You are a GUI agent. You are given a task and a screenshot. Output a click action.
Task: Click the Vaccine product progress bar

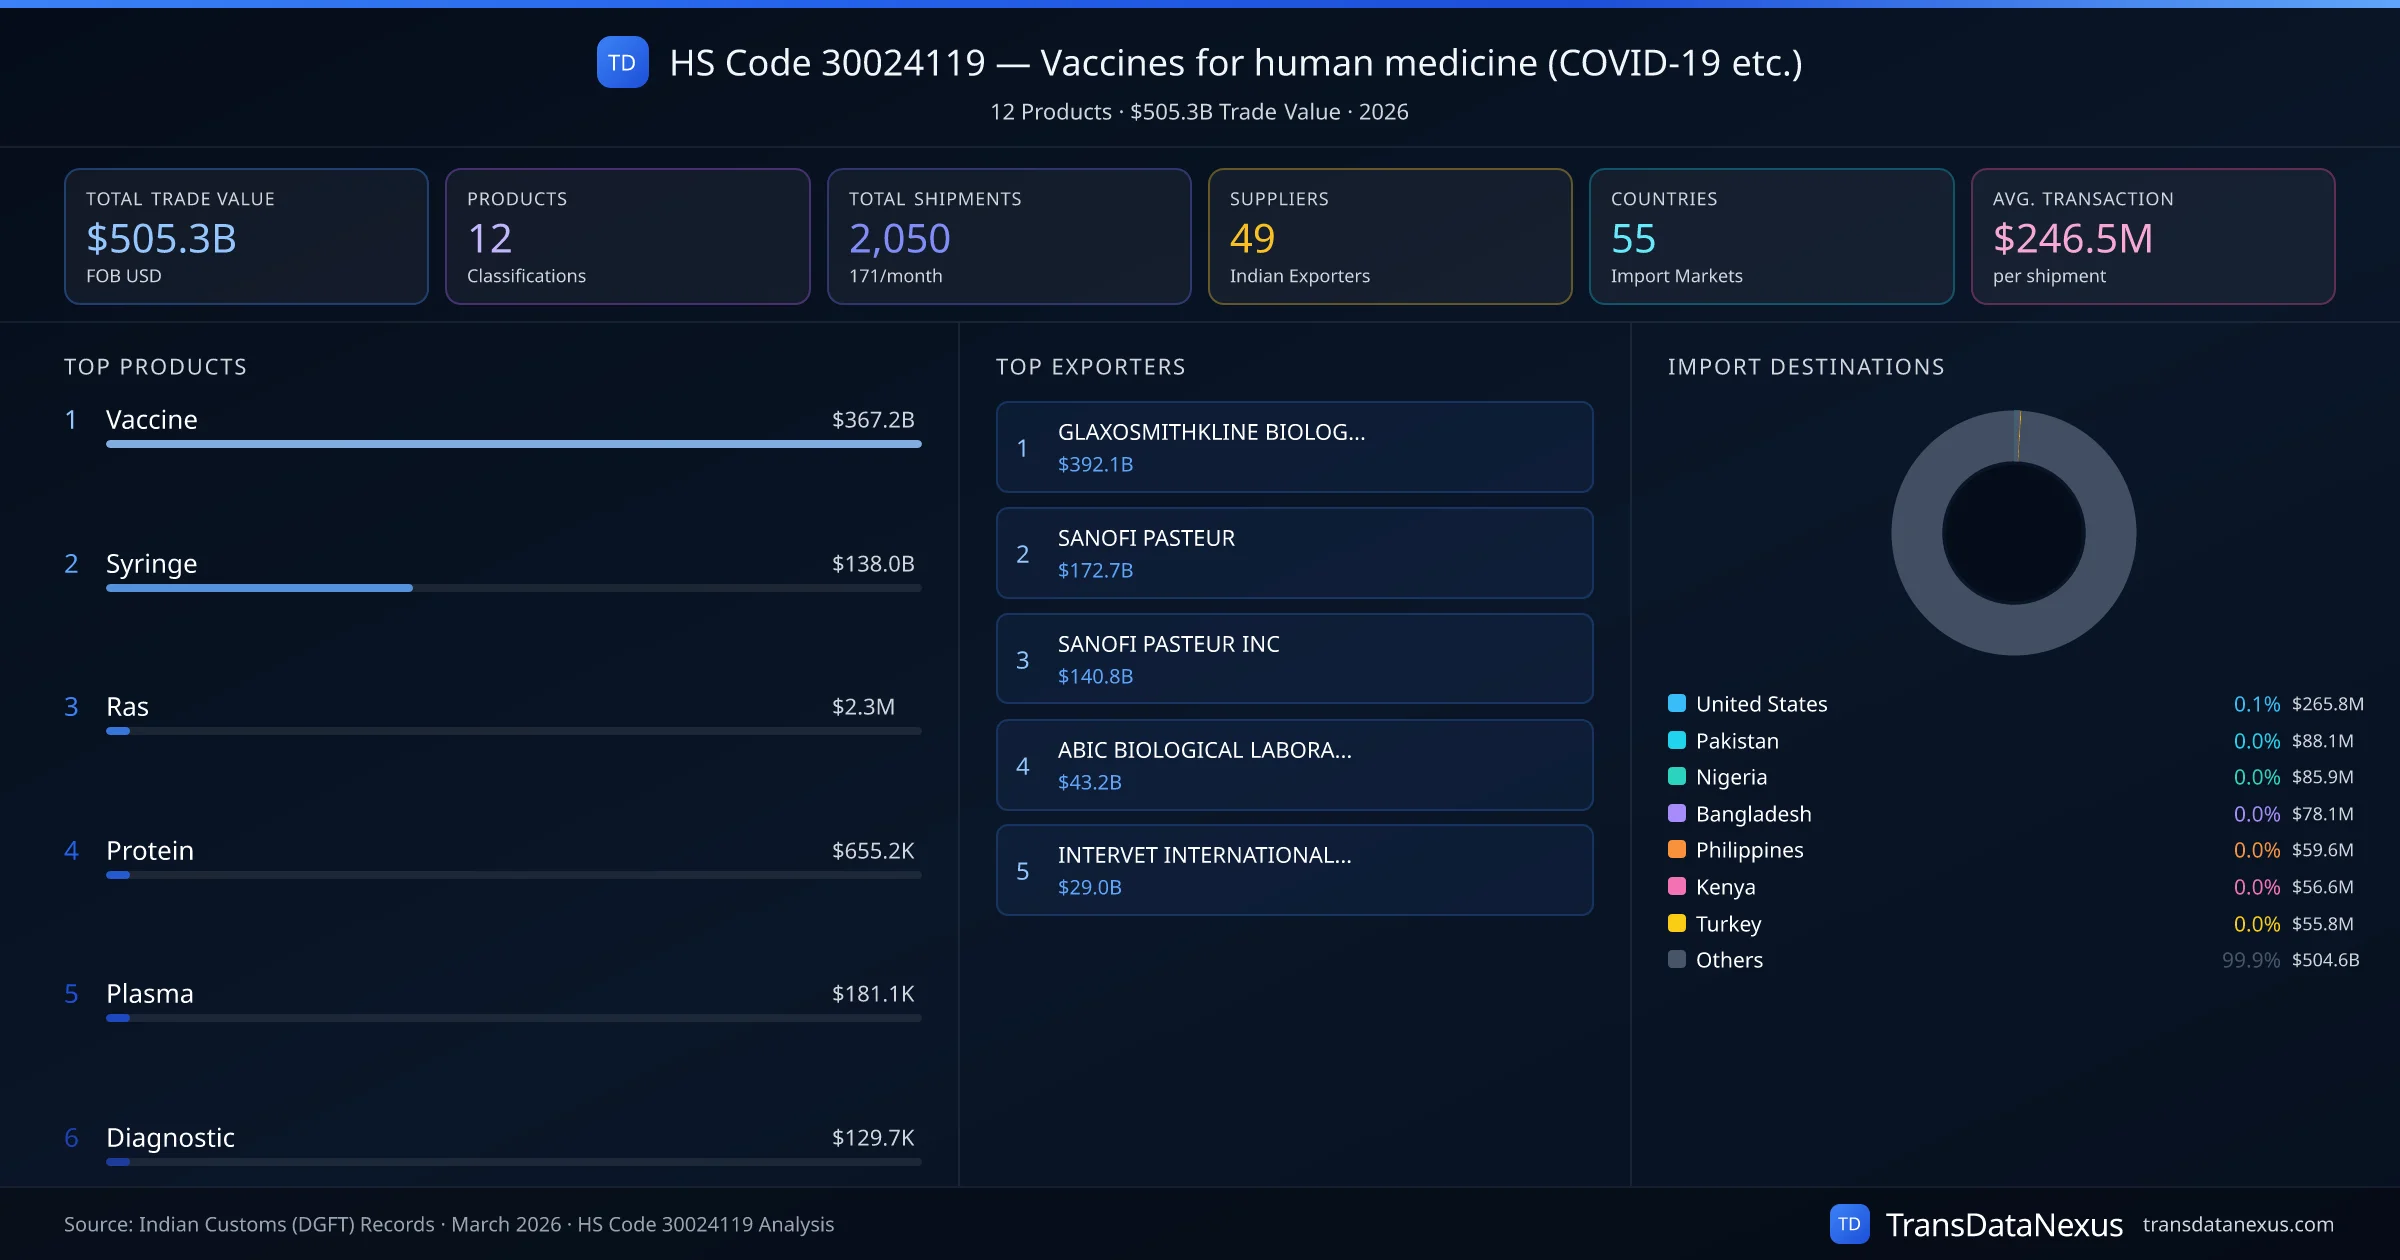[513, 444]
